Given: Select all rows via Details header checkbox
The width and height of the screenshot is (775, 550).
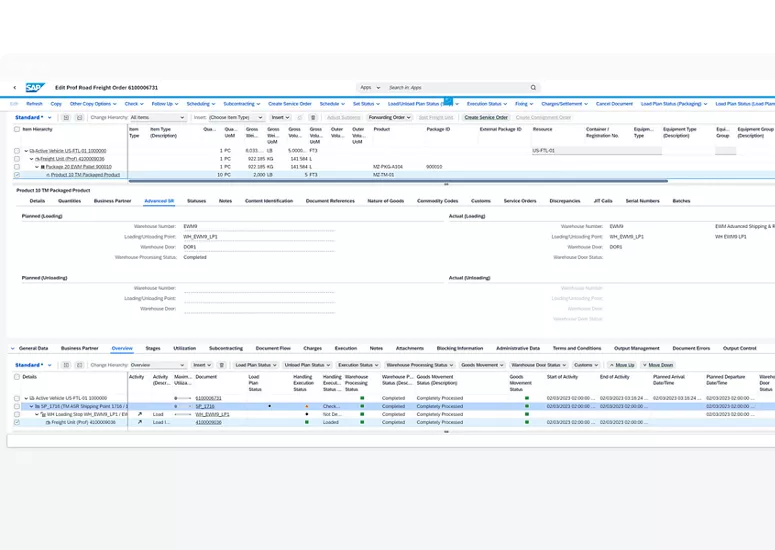Looking at the screenshot, I should (17, 377).
